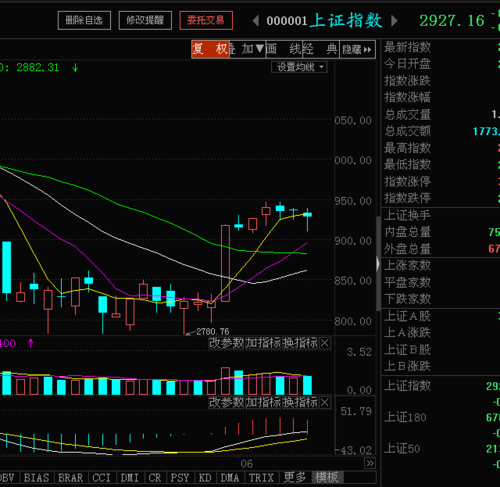Select the CR indicator tab

pyautogui.click(x=155, y=478)
